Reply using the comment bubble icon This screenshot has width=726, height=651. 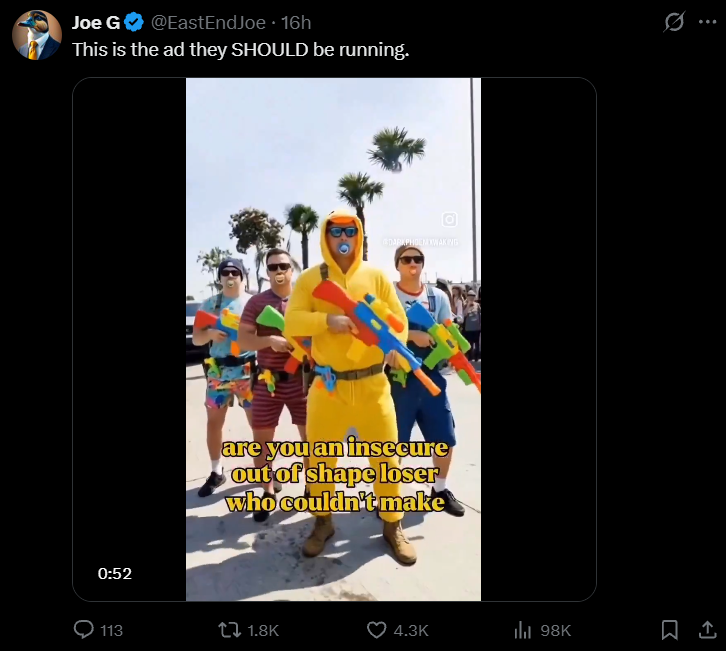coord(84,630)
